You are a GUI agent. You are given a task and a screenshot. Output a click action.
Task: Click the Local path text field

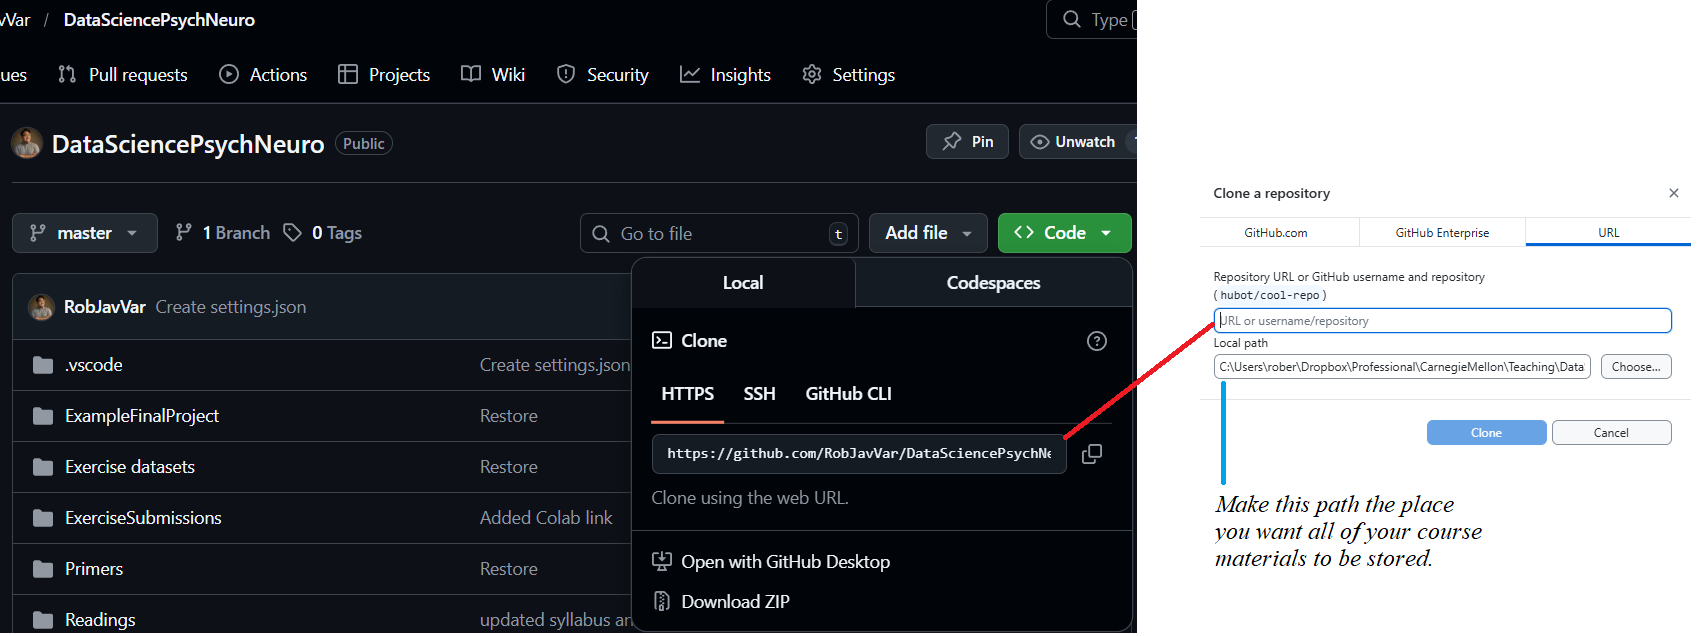click(1402, 367)
